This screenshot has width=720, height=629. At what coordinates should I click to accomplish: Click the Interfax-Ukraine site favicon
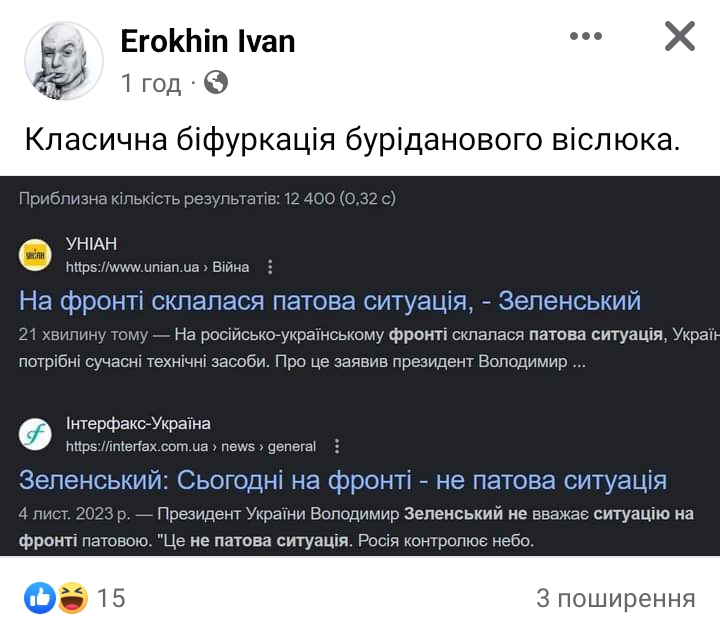coord(35,435)
